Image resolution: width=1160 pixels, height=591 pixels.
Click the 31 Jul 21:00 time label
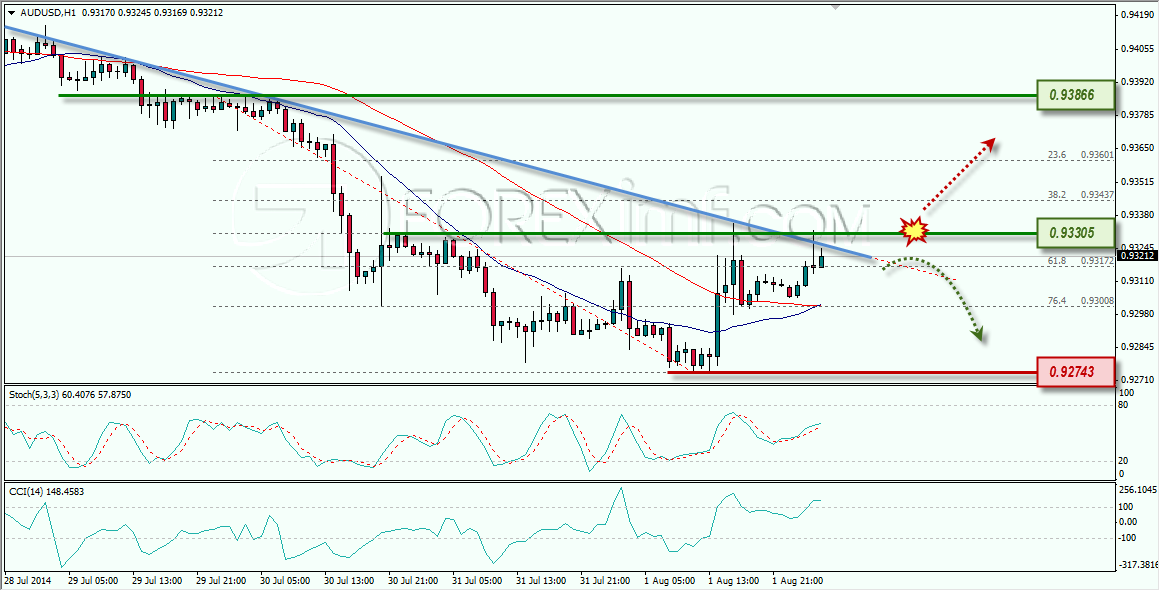[604, 581]
